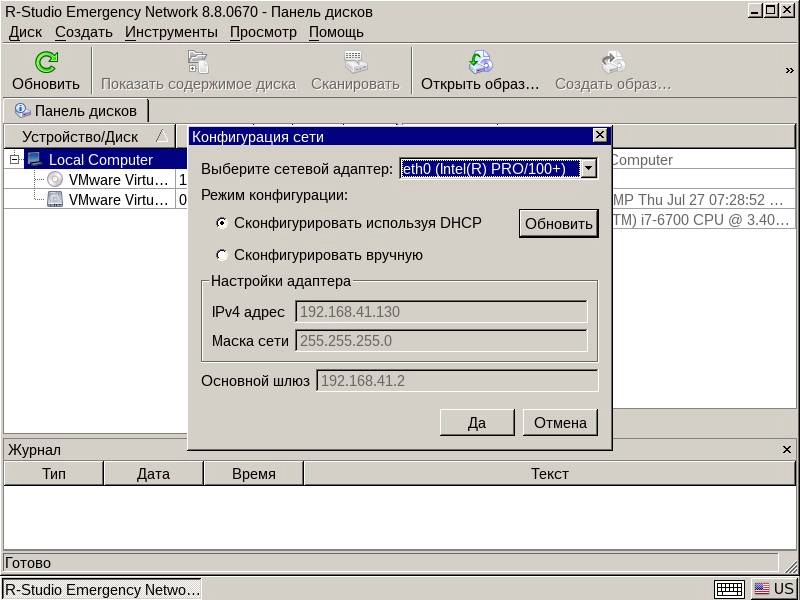This screenshot has width=800, height=600.
Task: Click the Основной шлюз input field
Action: click(x=457, y=381)
